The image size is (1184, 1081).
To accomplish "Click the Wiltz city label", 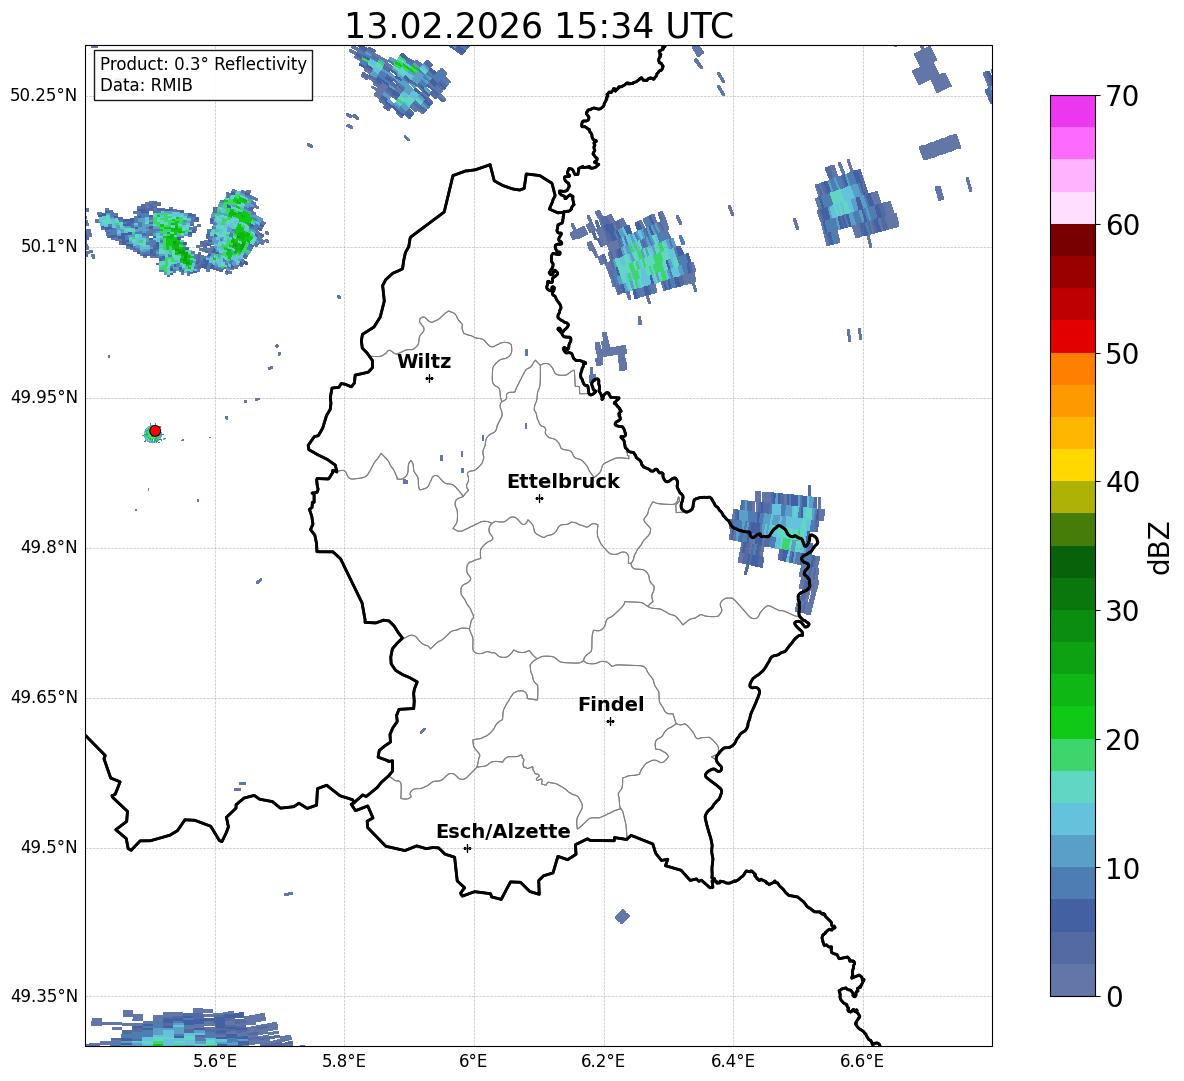I will point(424,362).
